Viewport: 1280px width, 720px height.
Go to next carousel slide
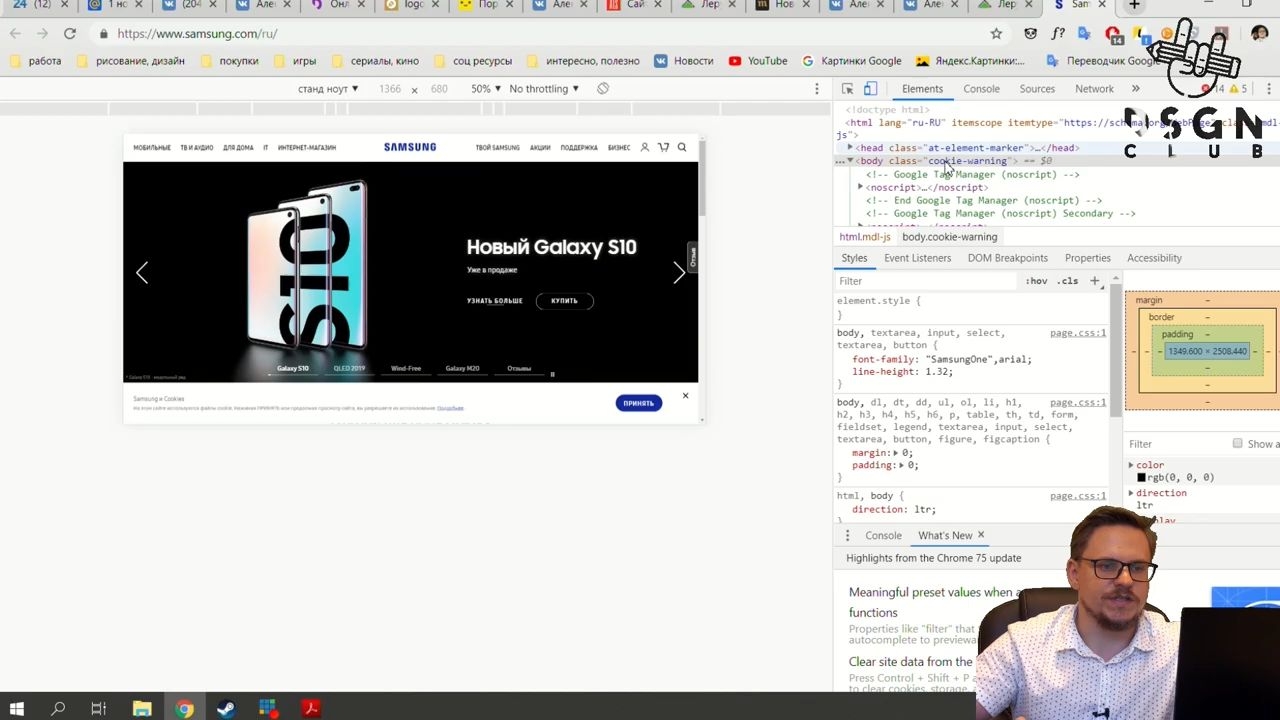pyautogui.click(x=679, y=272)
